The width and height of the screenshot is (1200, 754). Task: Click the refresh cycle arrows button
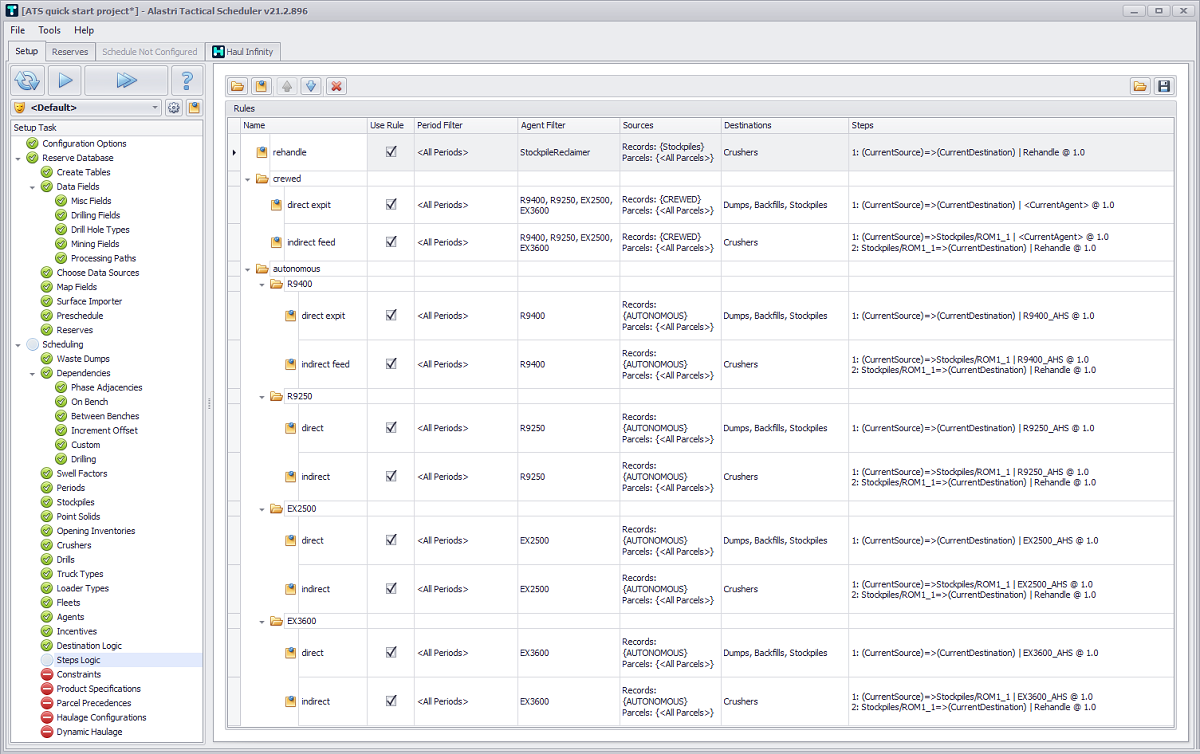[28, 81]
